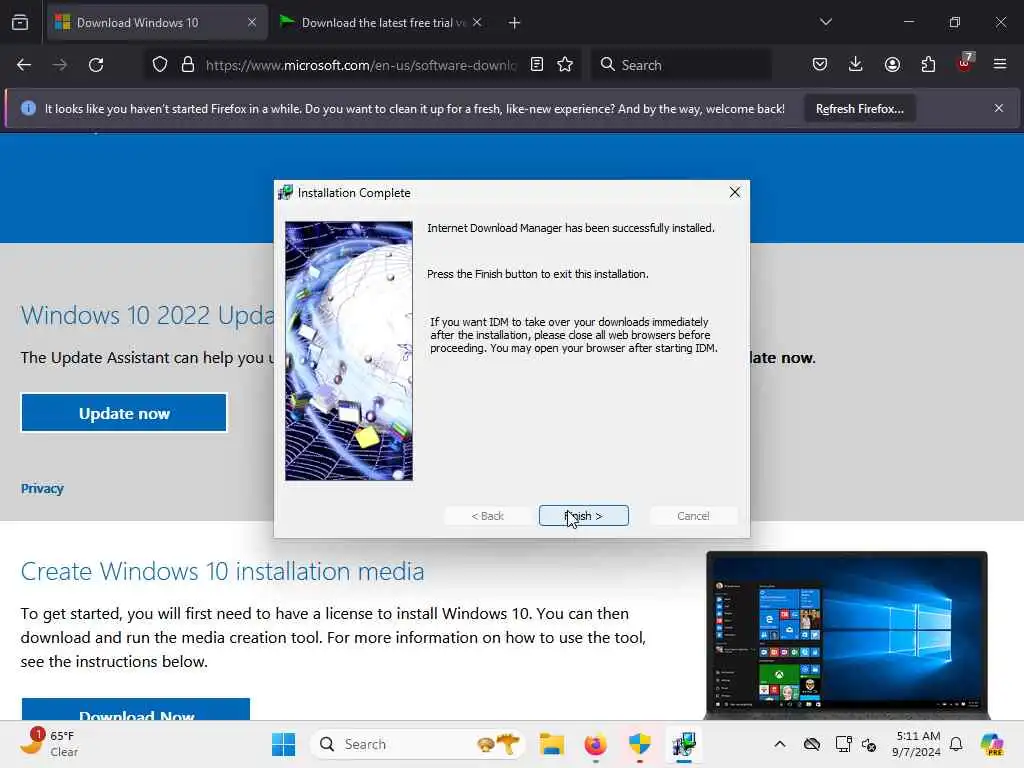Close the Download Windows 10 tab

tap(251, 22)
